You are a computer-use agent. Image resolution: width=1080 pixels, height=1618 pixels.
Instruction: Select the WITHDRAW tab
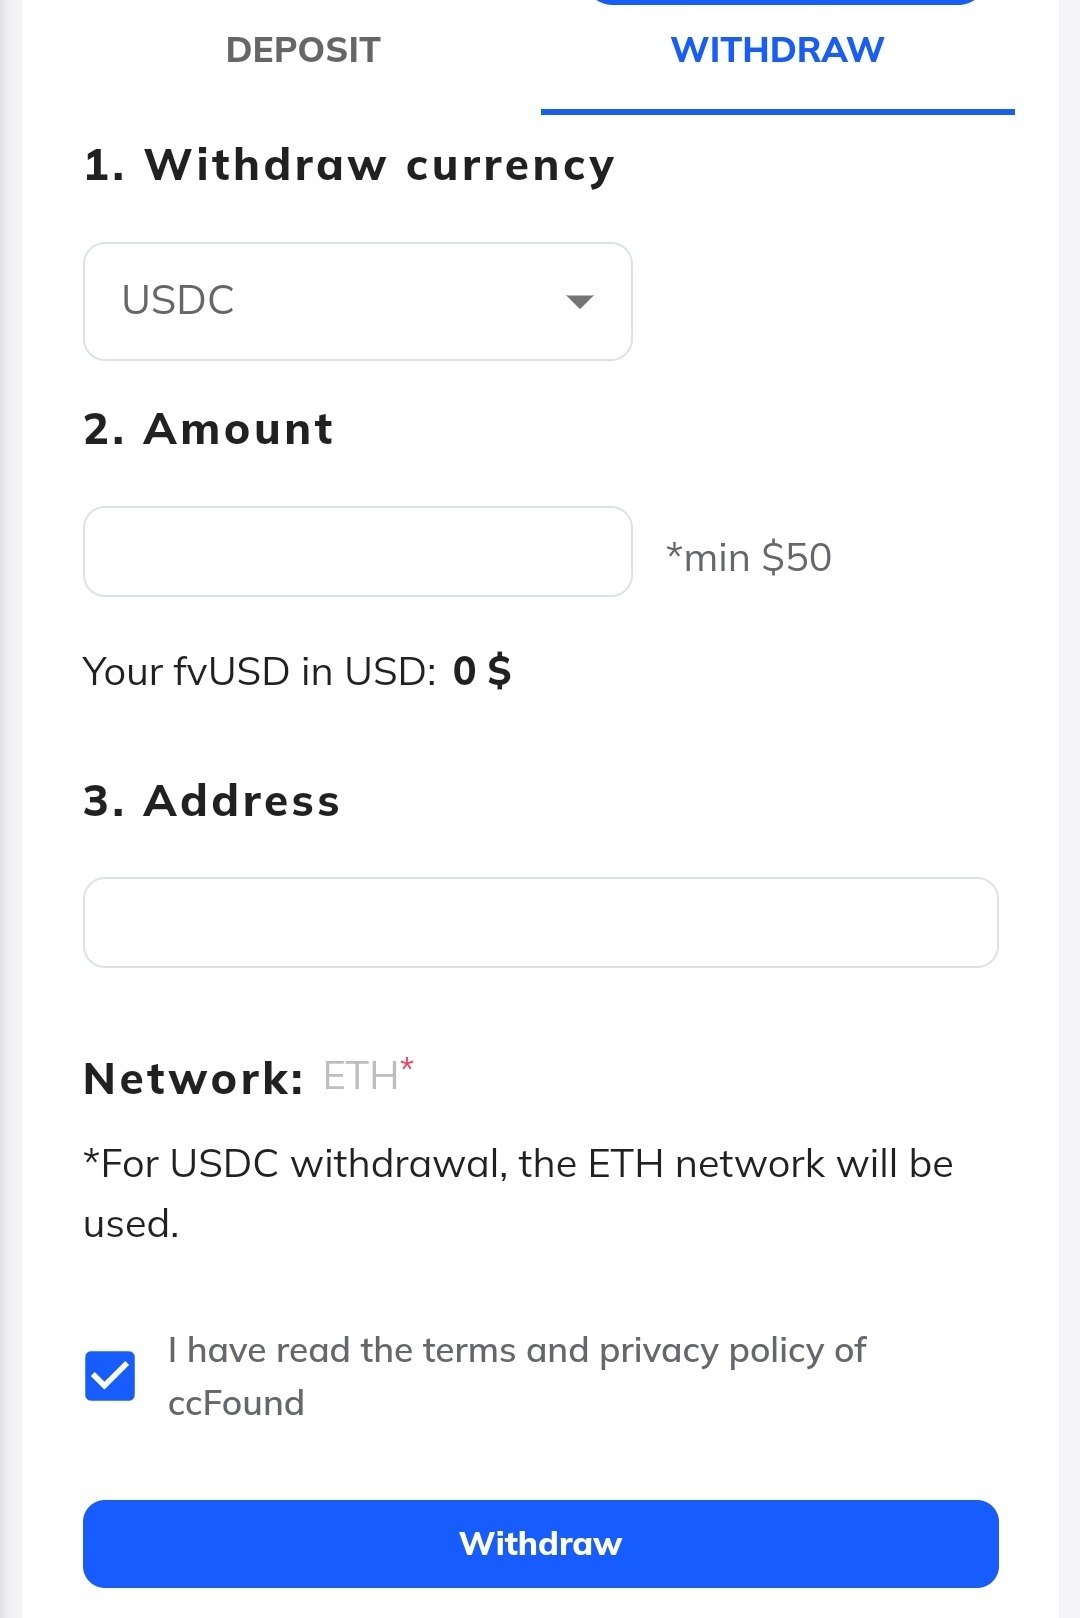click(777, 50)
